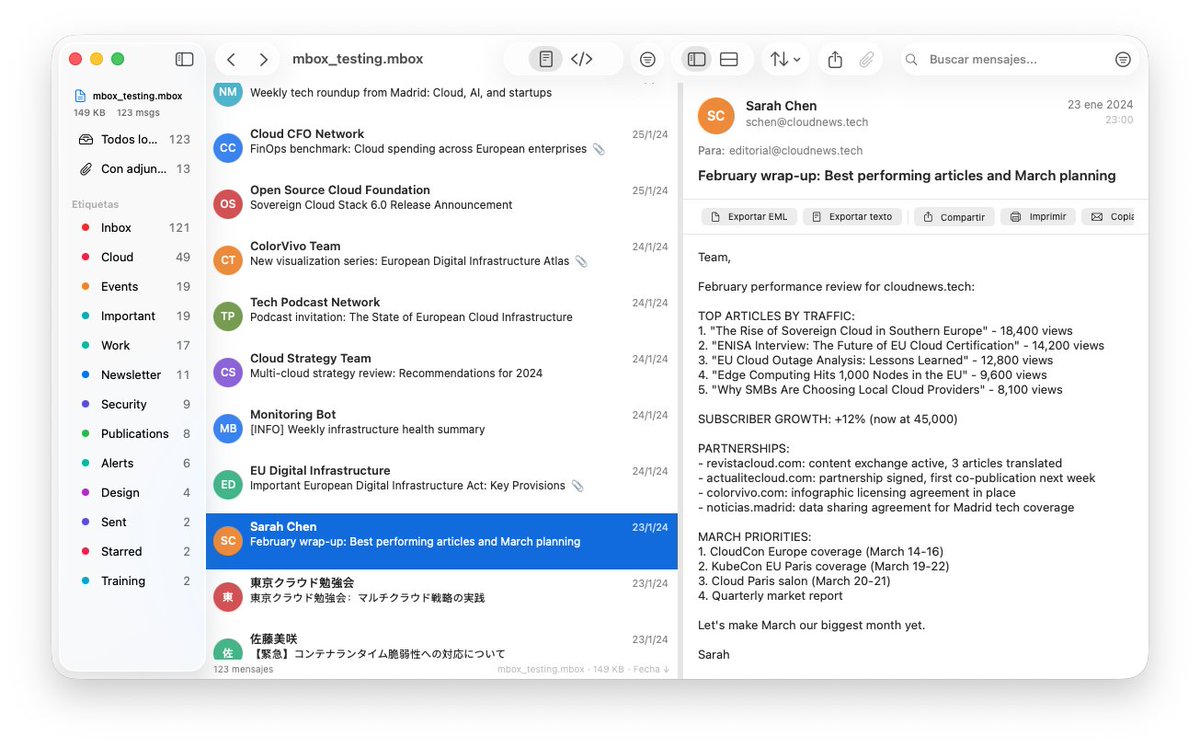1200x747 pixels.
Task: Switch to raw source code view
Action: (x=582, y=59)
